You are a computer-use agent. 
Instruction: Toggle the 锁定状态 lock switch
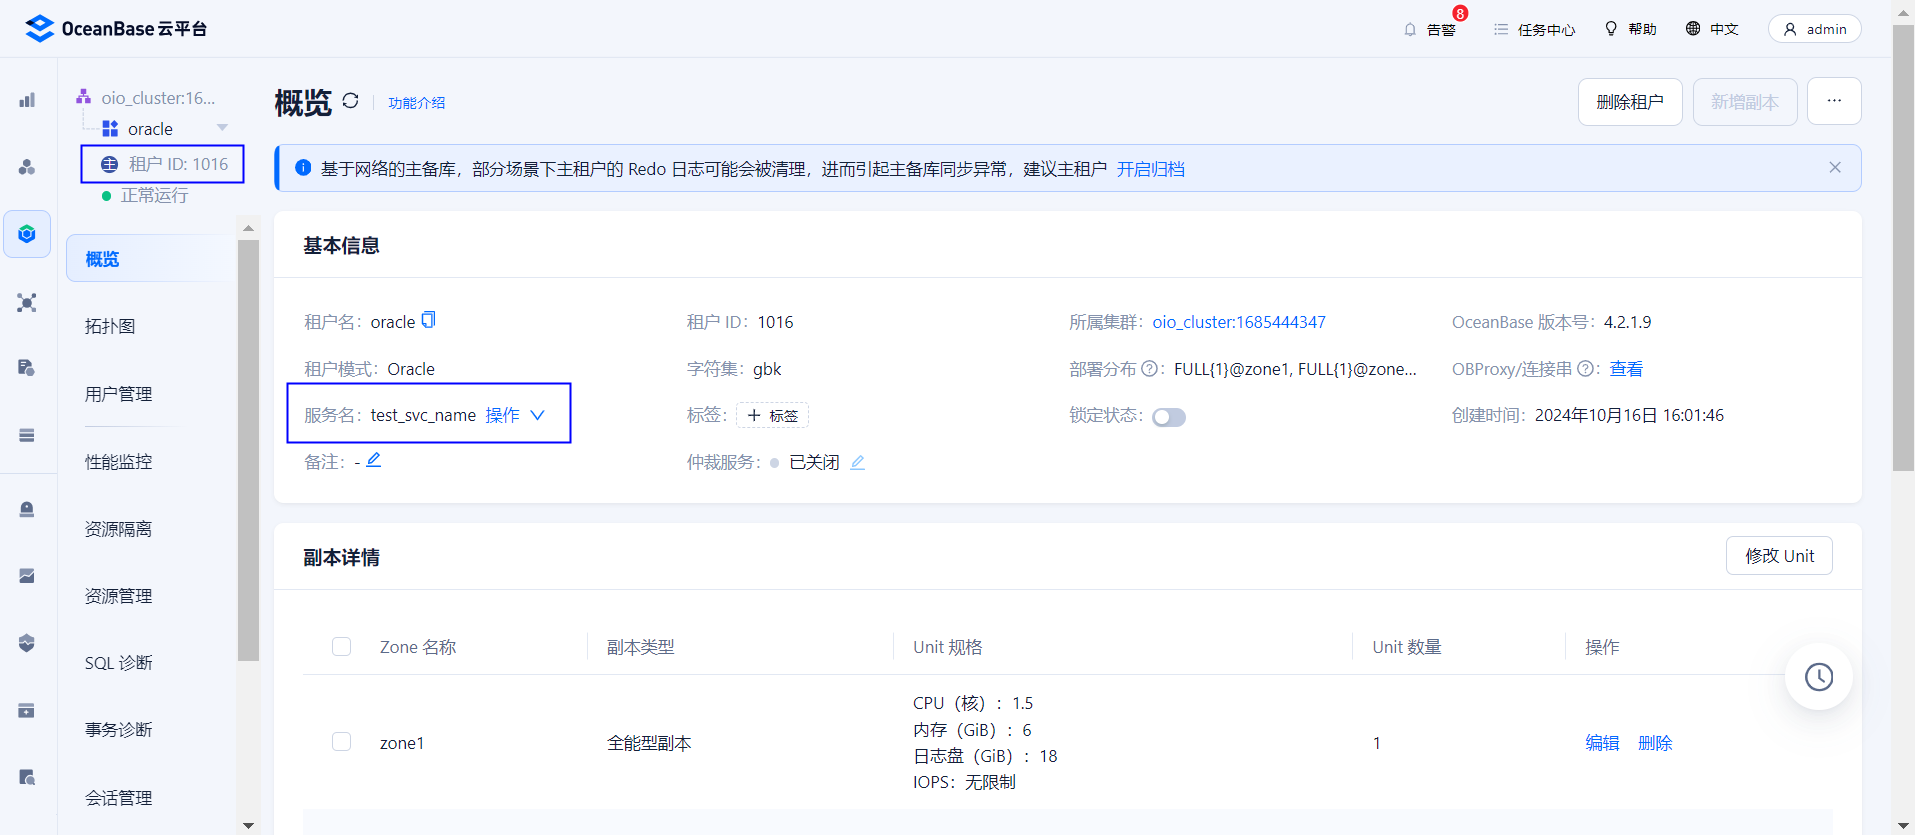(1168, 417)
